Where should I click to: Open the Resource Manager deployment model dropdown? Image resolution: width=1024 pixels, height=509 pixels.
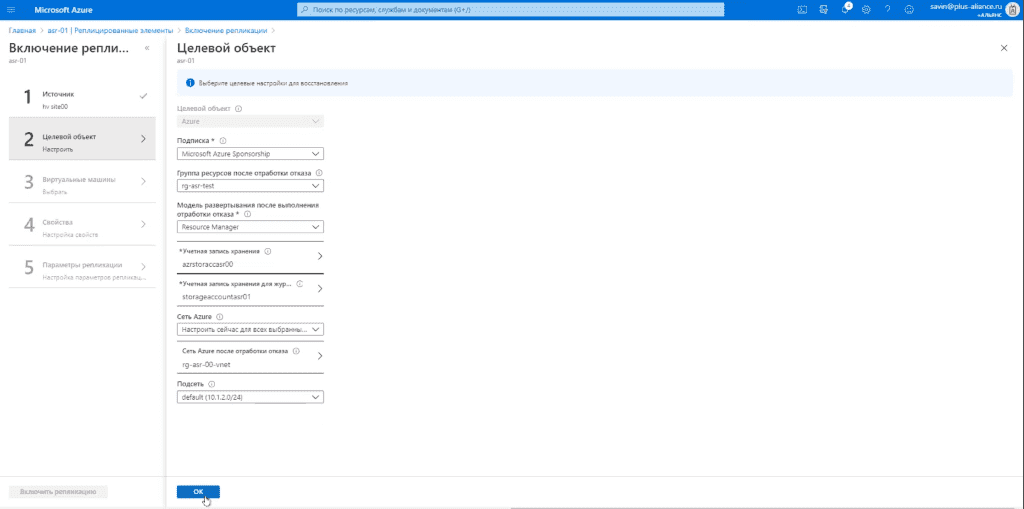pyautogui.click(x=250, y=227)
